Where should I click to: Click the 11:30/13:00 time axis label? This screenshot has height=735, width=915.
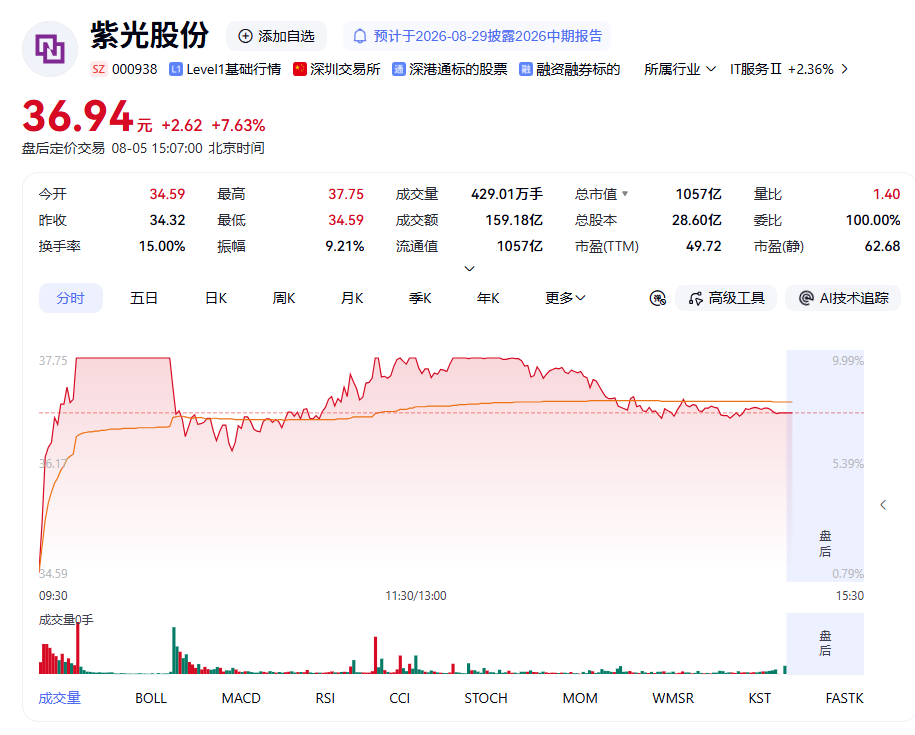click(x=415, y=596)
